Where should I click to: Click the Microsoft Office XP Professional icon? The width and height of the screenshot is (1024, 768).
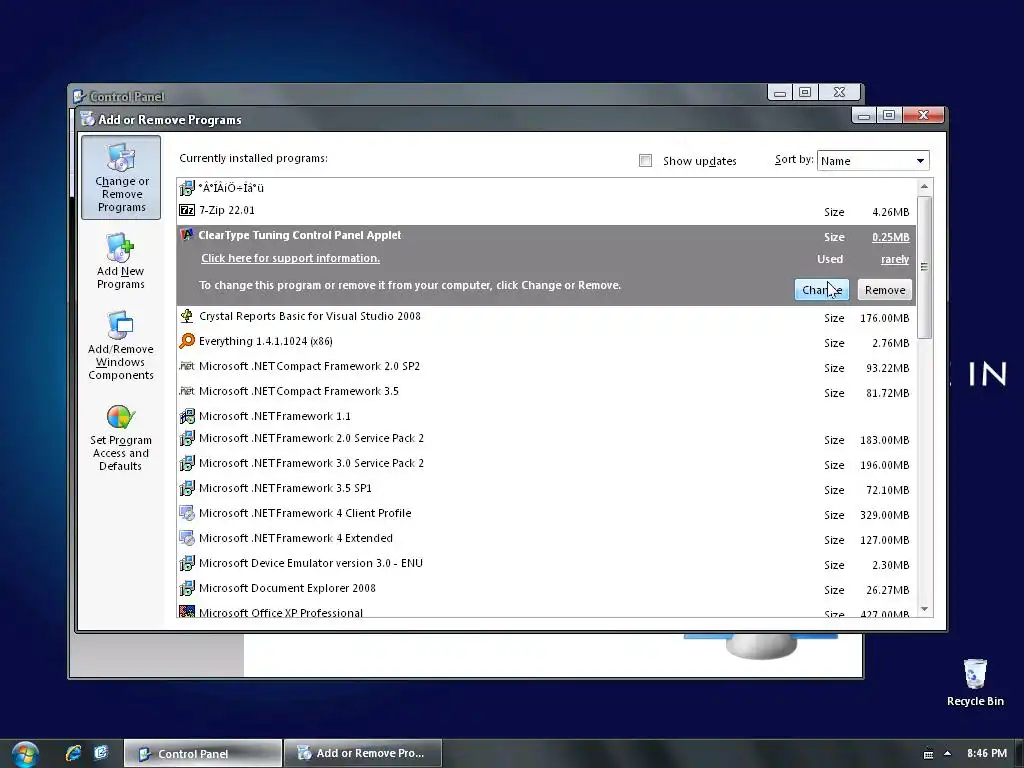(x=187, y=612)
